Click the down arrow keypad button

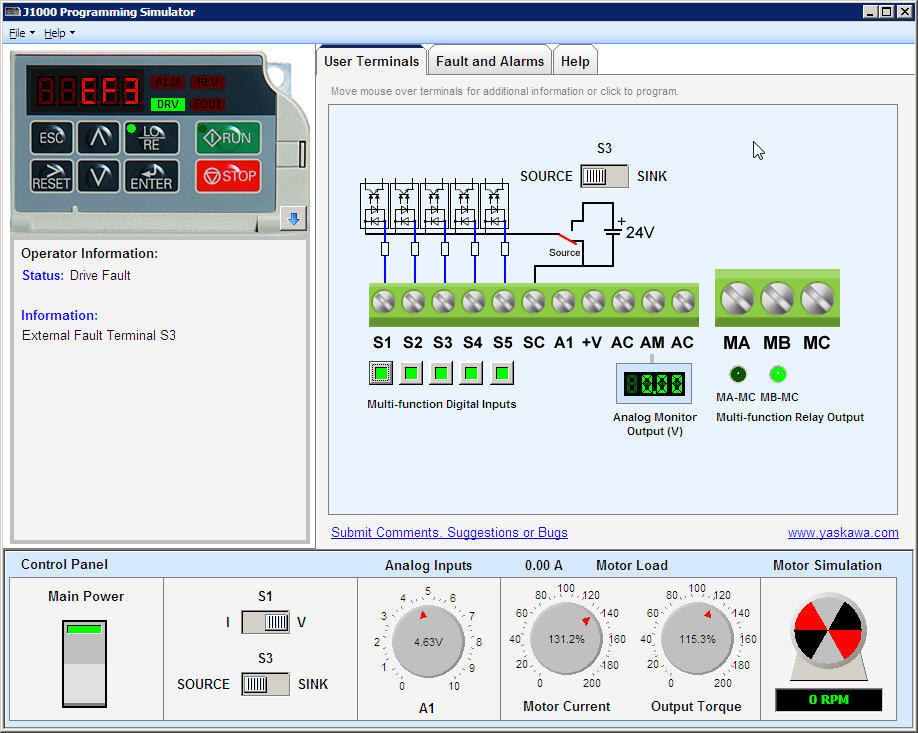pyautogui.click(x=98, y=176)
